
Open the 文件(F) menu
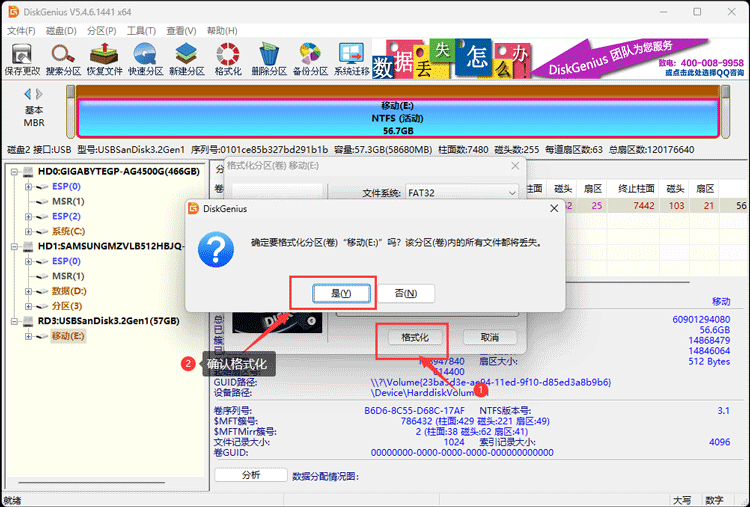pyautogui.click(x=21, y=31)
